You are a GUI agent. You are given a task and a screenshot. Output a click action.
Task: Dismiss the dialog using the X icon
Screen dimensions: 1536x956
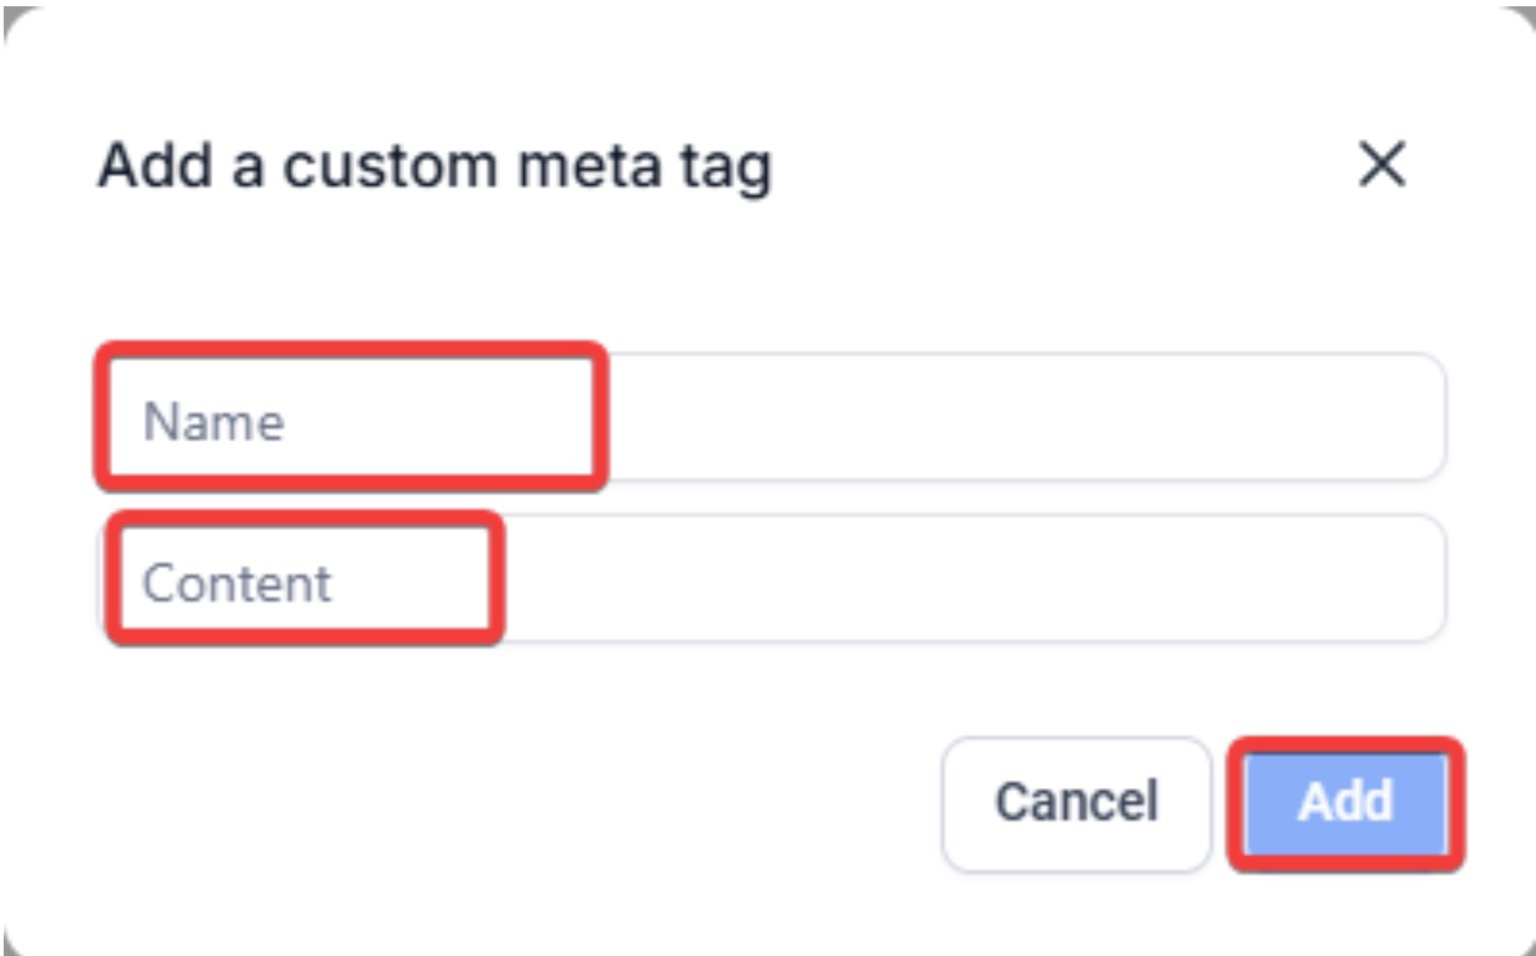point(1382,164)
